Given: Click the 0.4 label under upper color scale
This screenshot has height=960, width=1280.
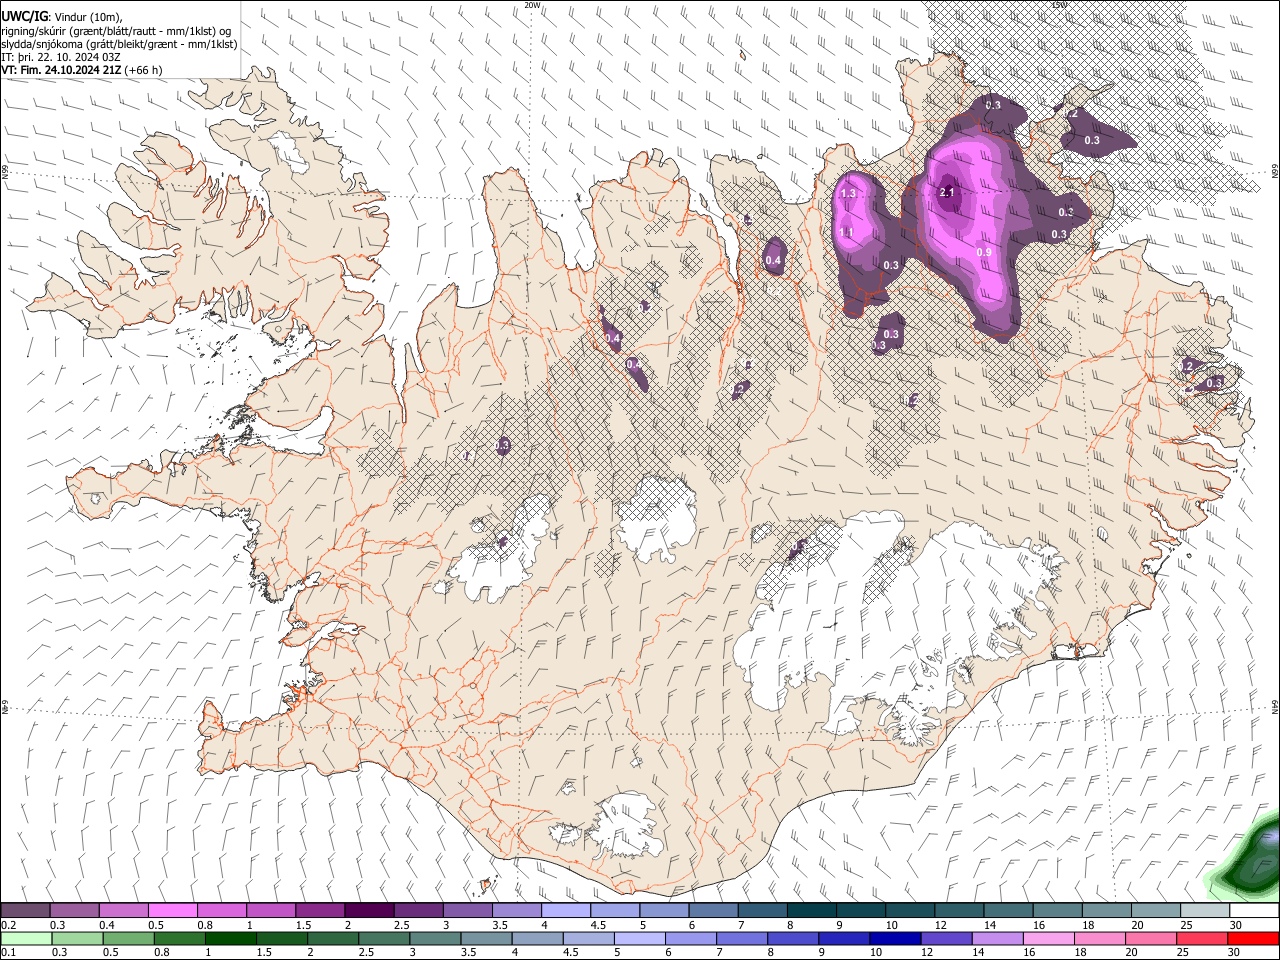Looking at the screenshot, I should point(107,925).
